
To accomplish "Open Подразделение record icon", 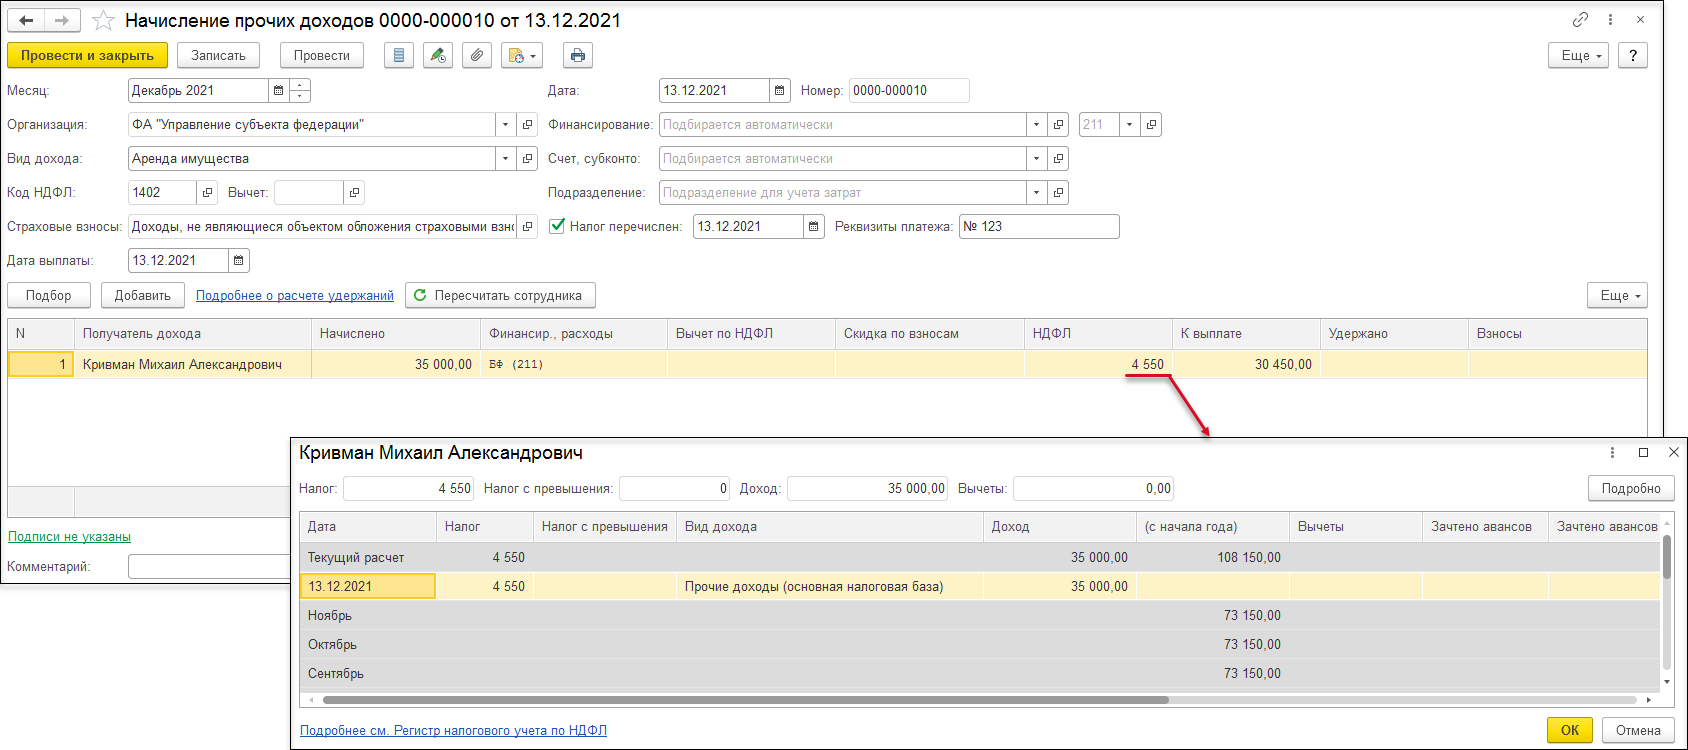I will [1058, 193].
